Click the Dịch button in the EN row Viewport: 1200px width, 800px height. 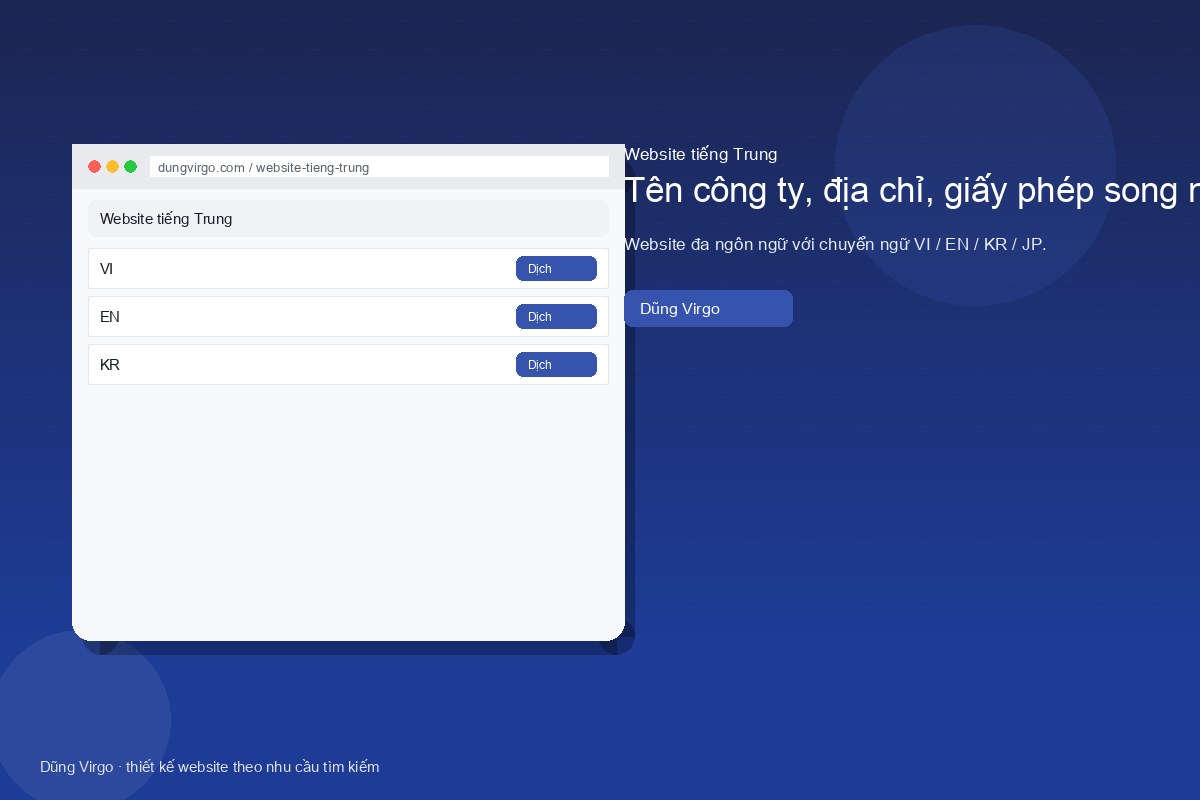pyautogui.click(x=556, y=317)
